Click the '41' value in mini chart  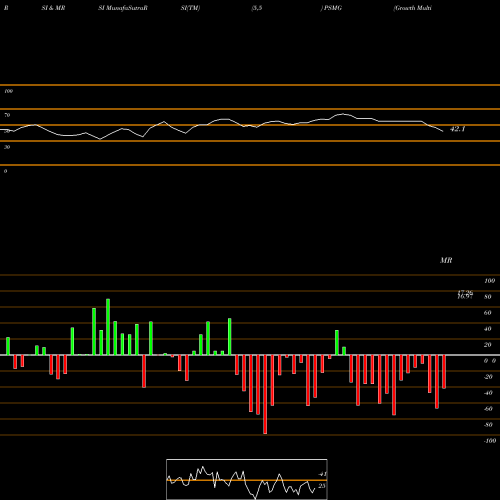tap(322, 474)
